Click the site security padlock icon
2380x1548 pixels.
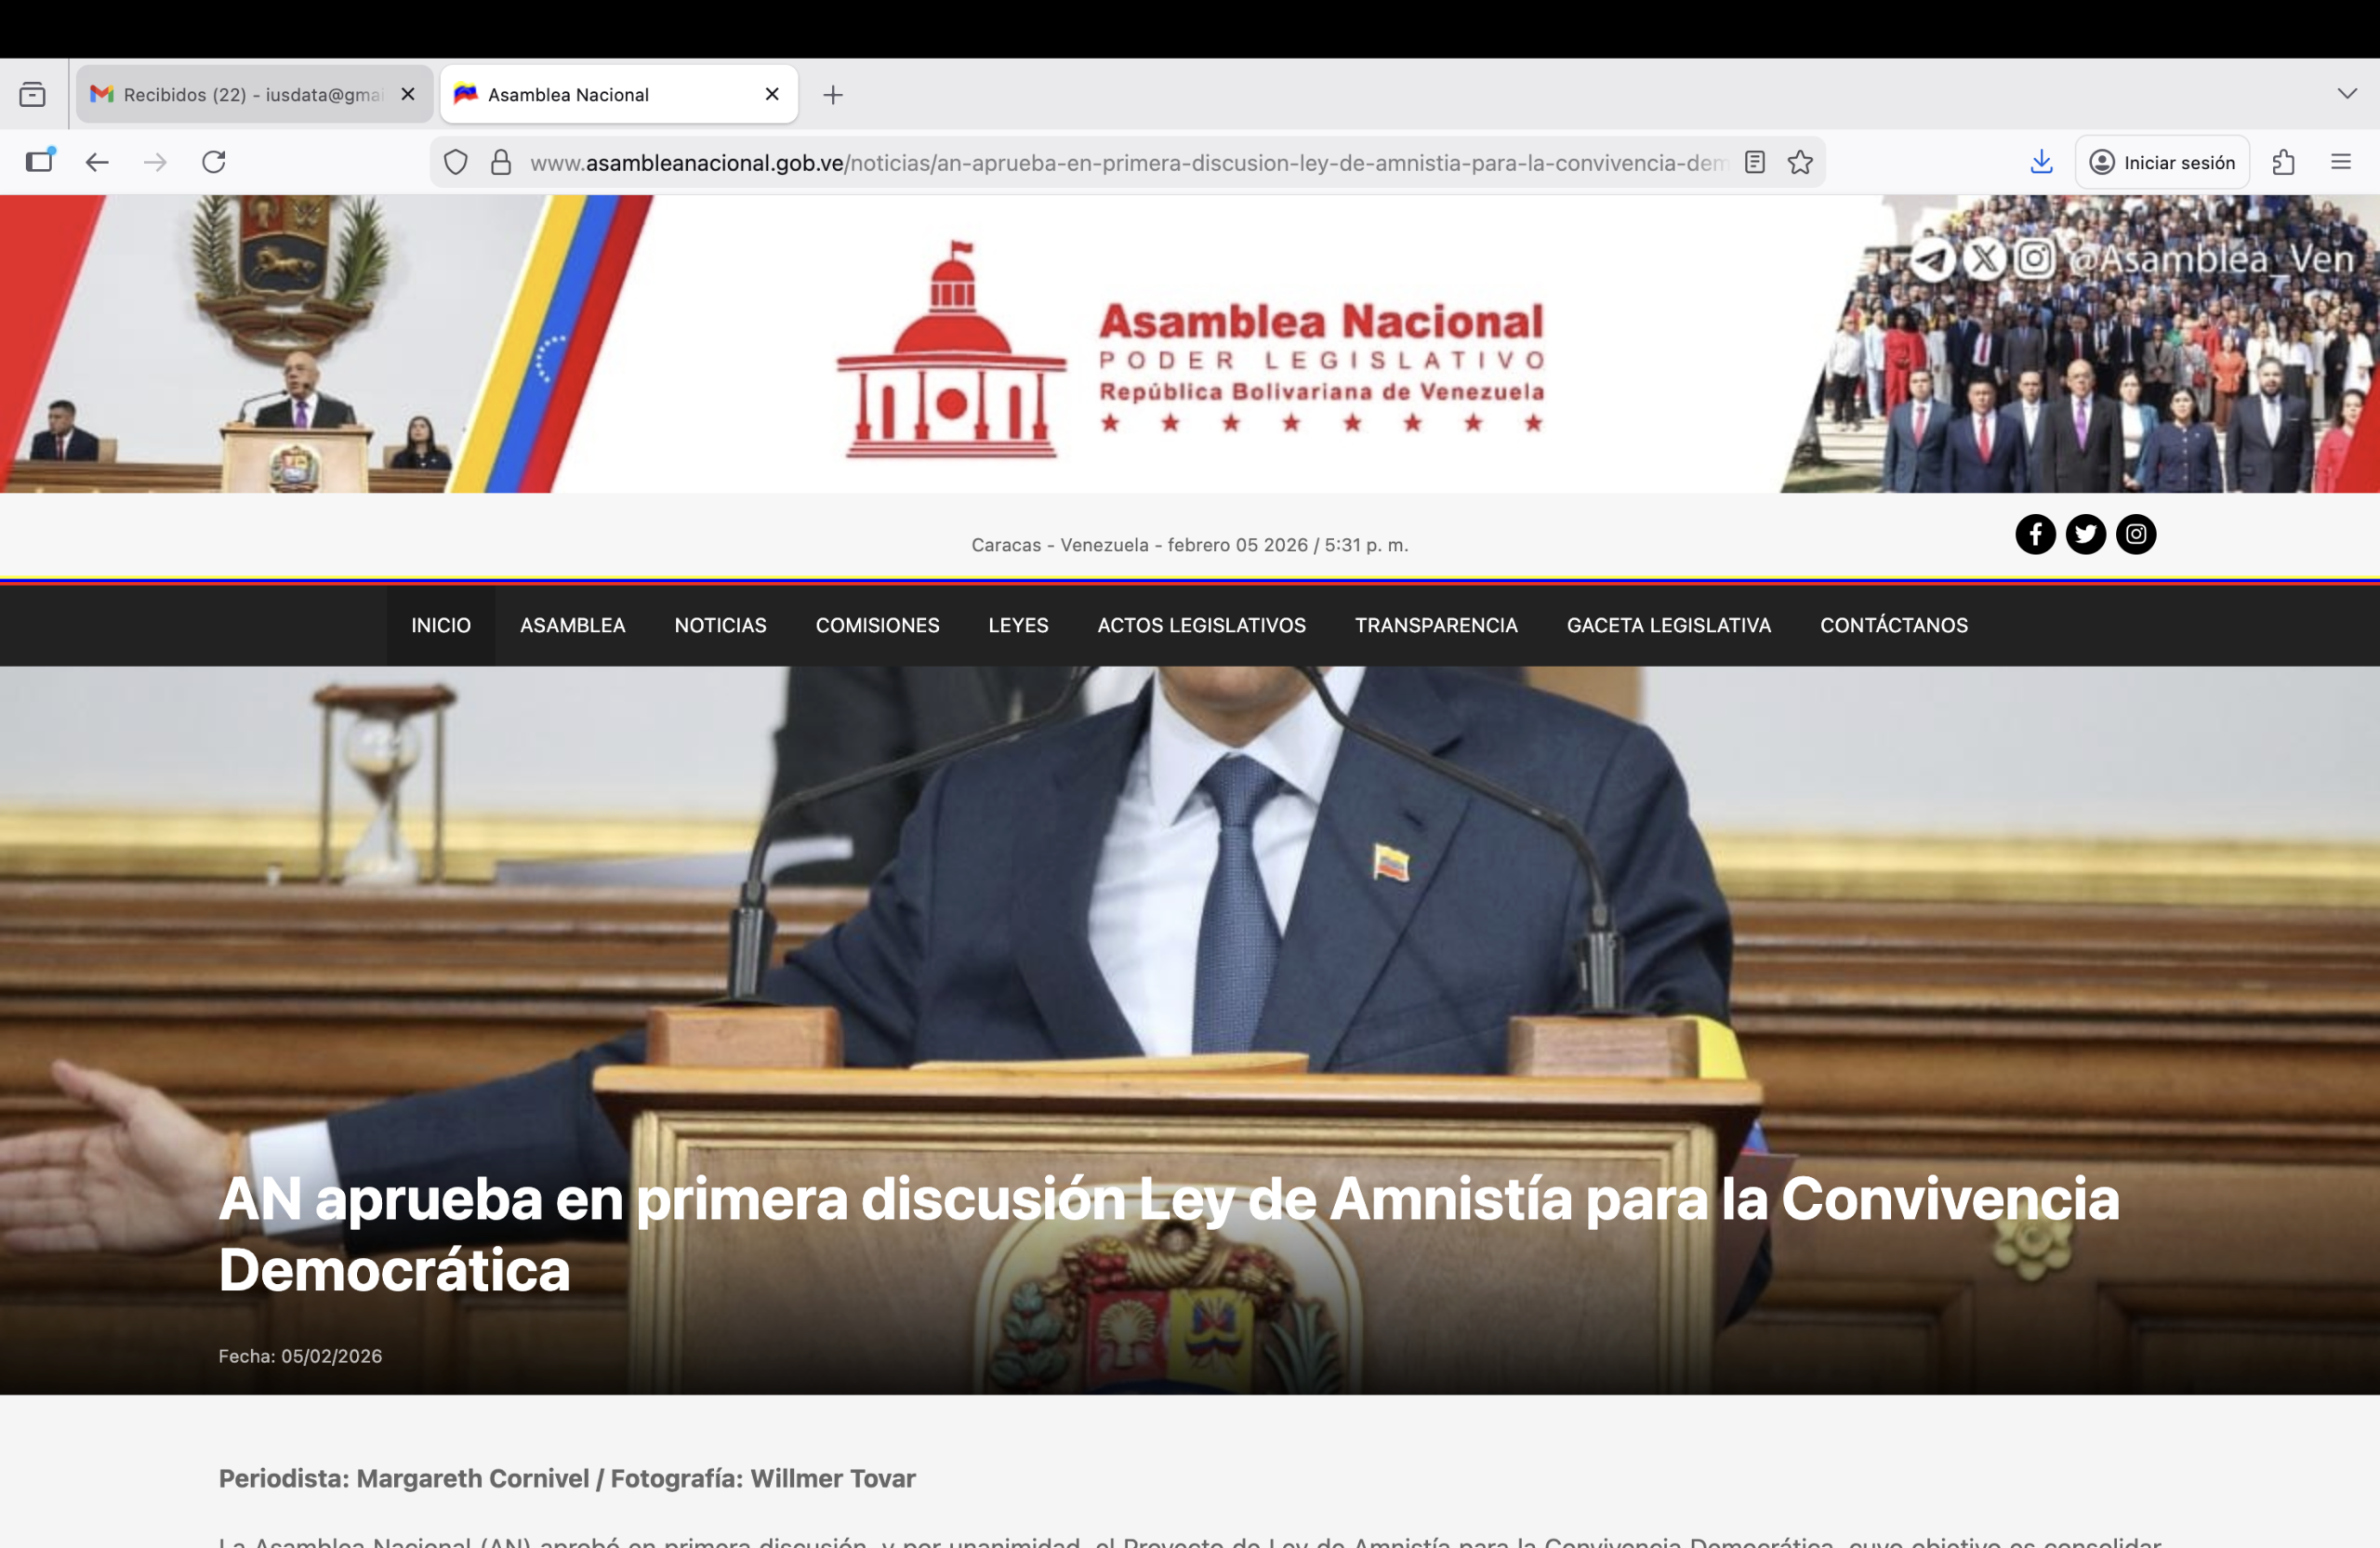pyautogui.click(x=501, y=162)
